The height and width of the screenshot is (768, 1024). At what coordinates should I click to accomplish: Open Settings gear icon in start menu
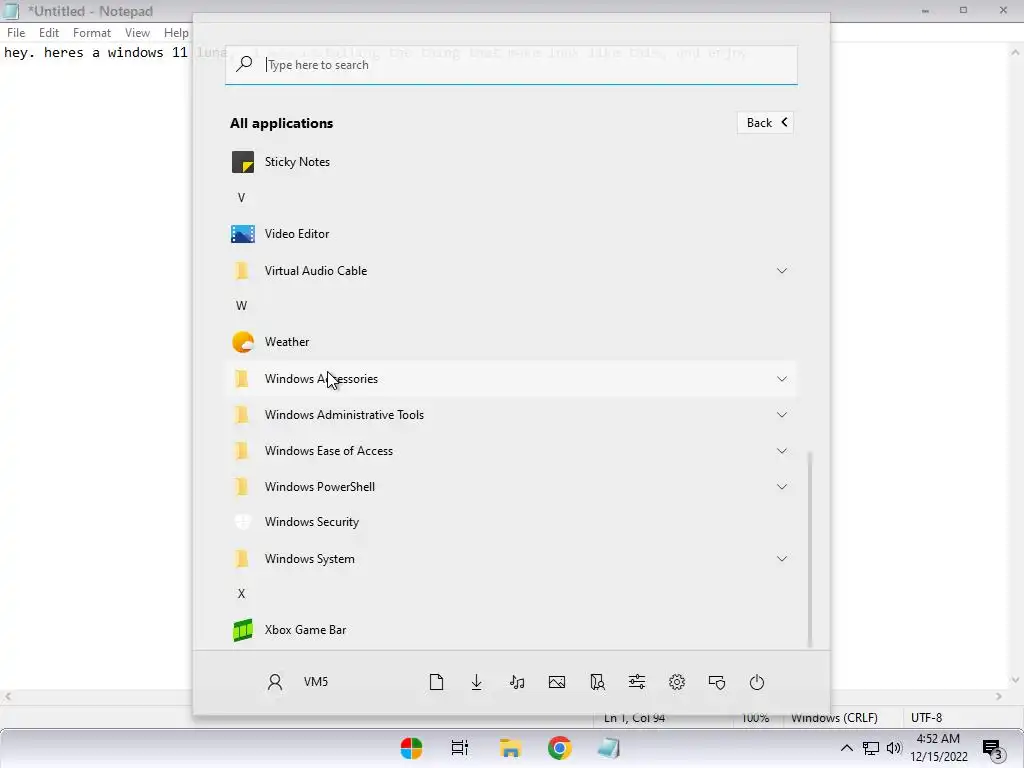677,682
